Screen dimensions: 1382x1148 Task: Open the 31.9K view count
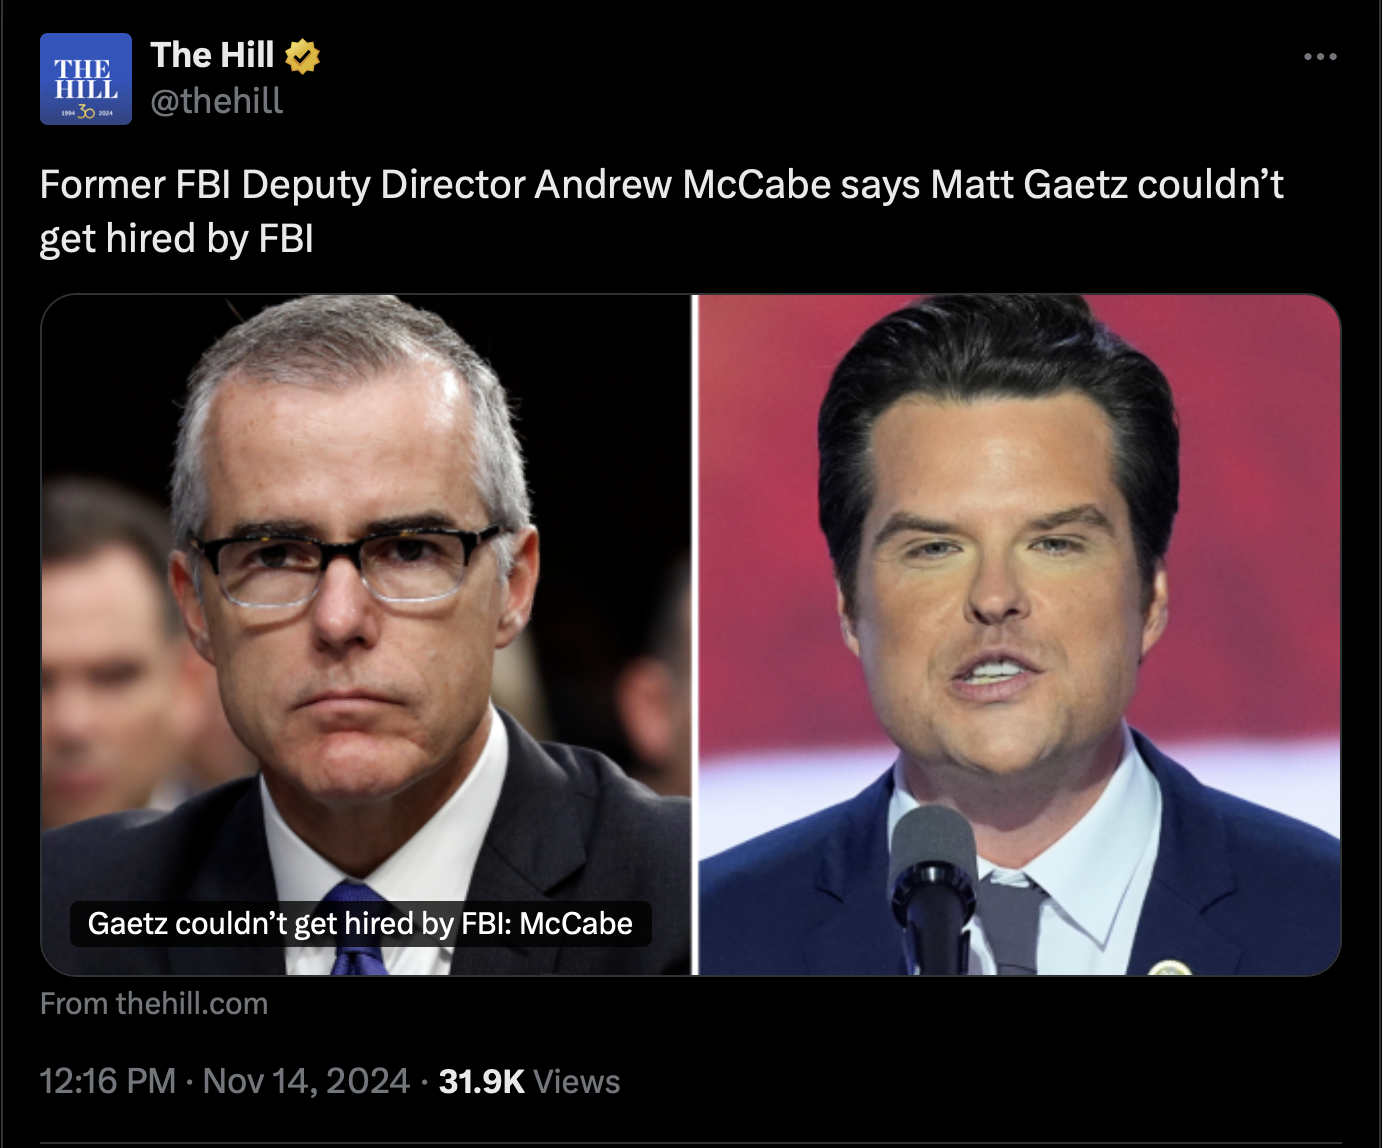click(481, 1081)
